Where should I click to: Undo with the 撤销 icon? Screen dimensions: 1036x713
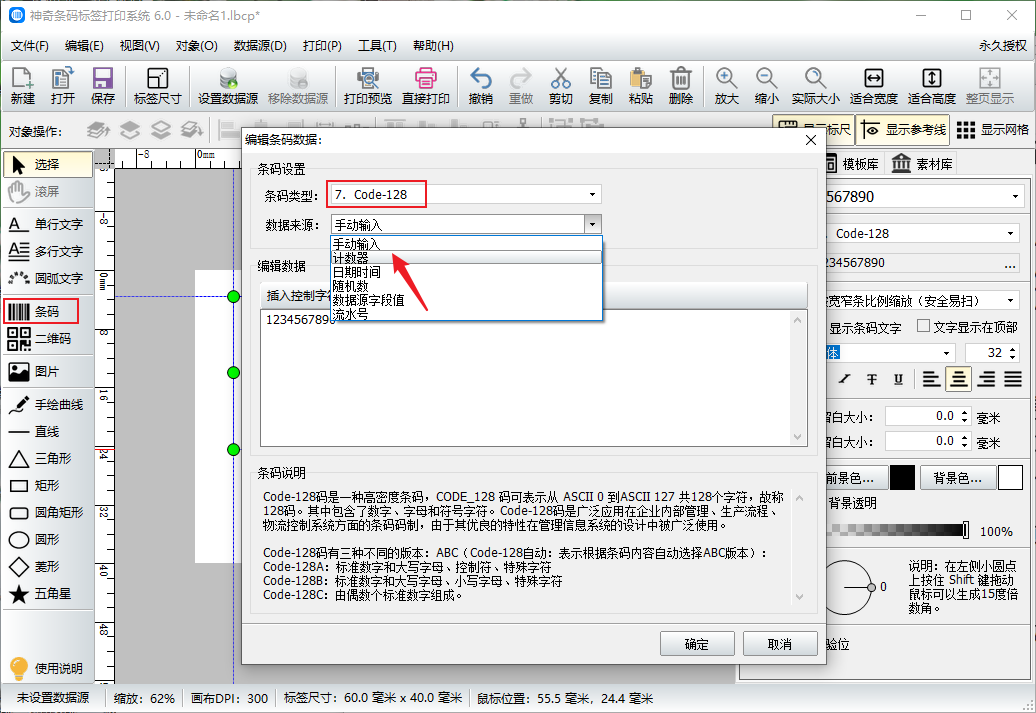coord(480,86)
